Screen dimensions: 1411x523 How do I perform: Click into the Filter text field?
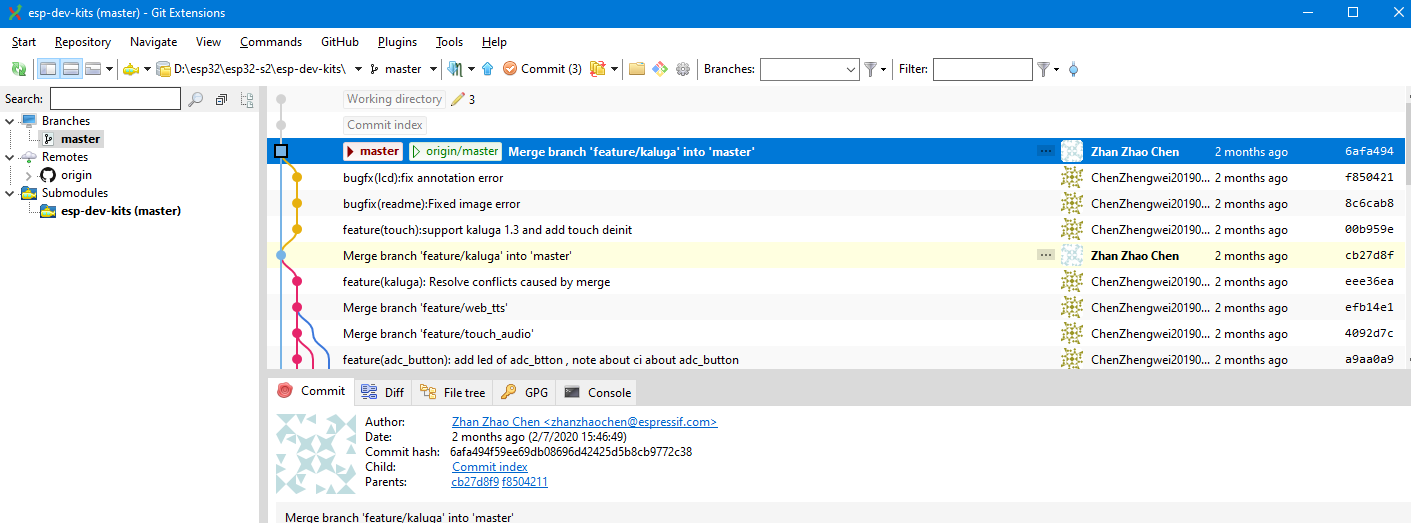[982, 69]
